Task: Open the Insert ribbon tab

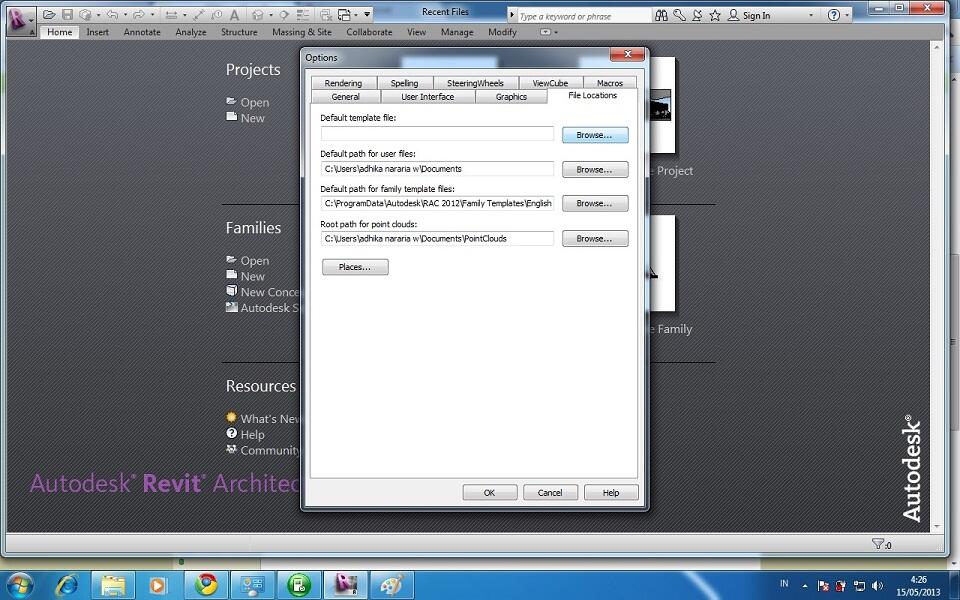Action: pyautogui.click(x=97, y=32)
